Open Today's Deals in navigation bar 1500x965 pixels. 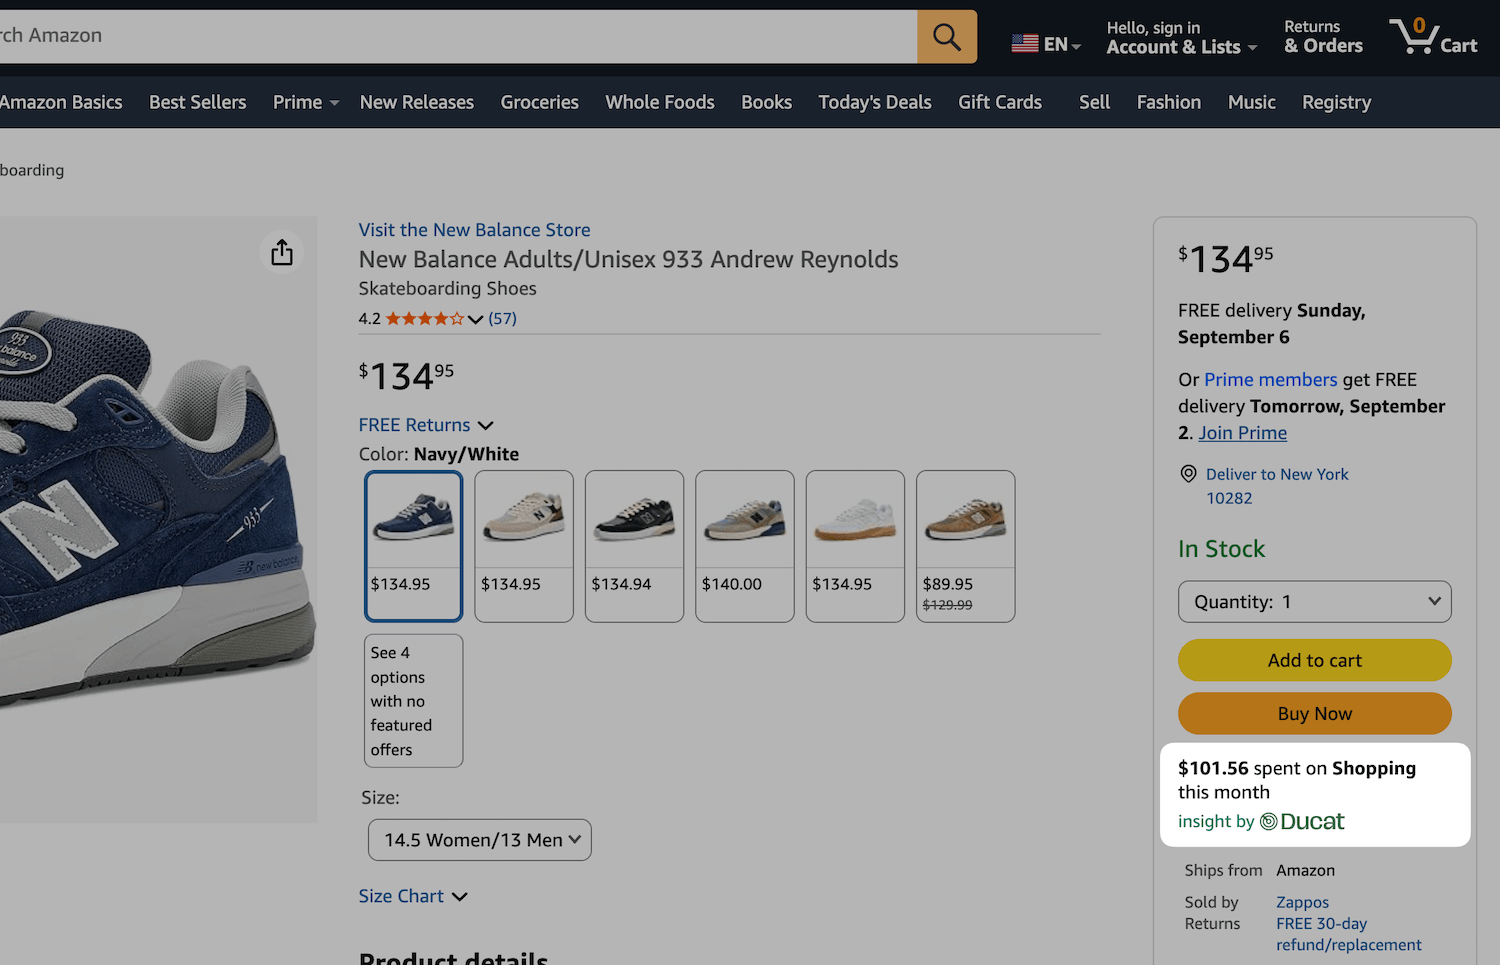874,102
